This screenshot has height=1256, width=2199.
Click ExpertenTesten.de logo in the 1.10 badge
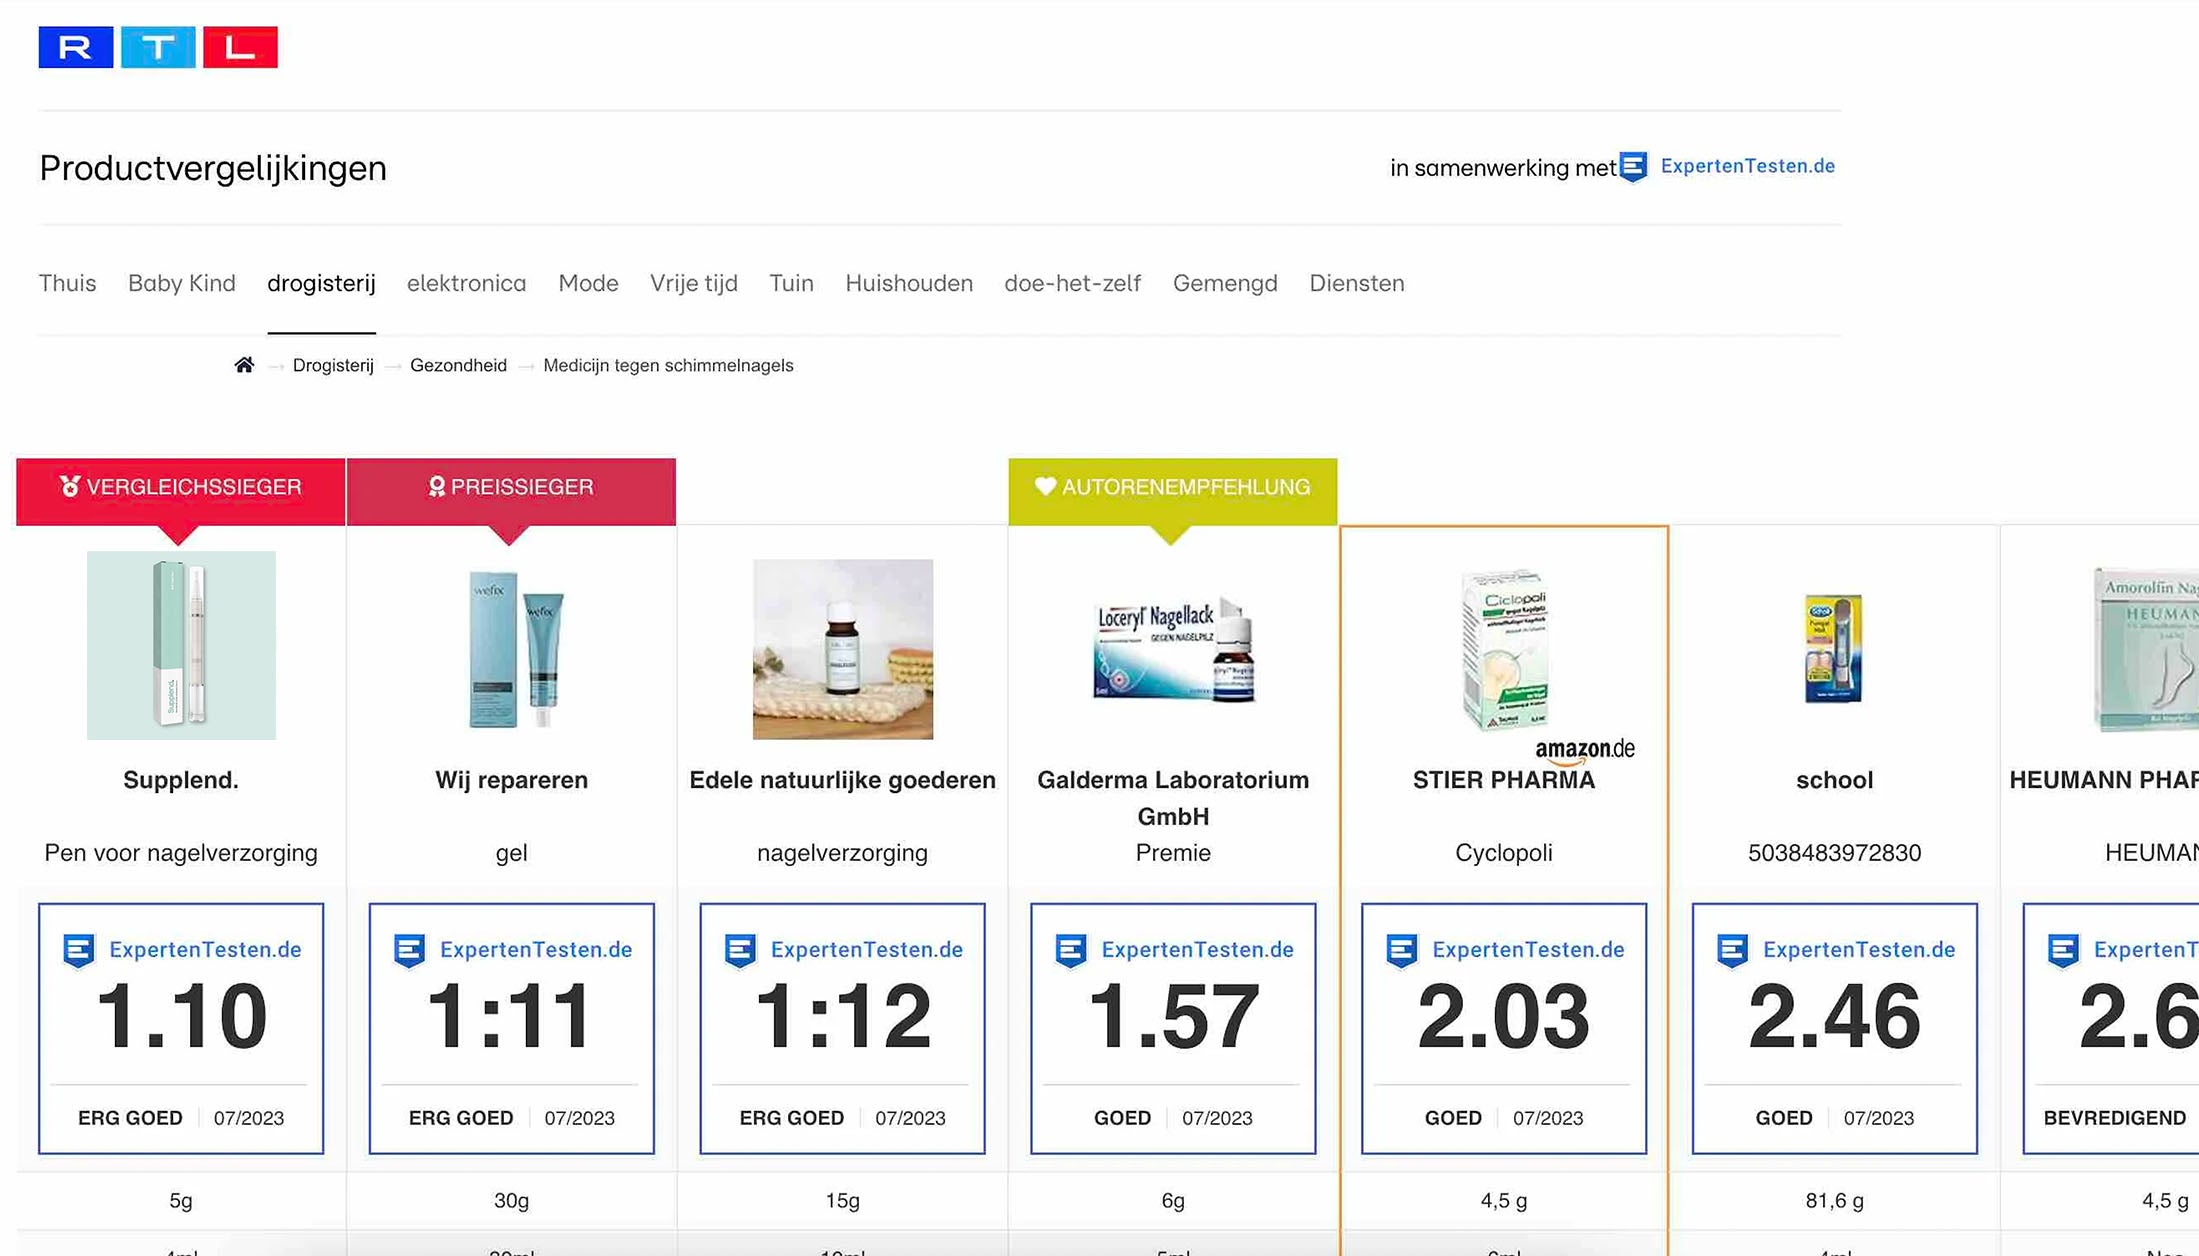(181, 950)
